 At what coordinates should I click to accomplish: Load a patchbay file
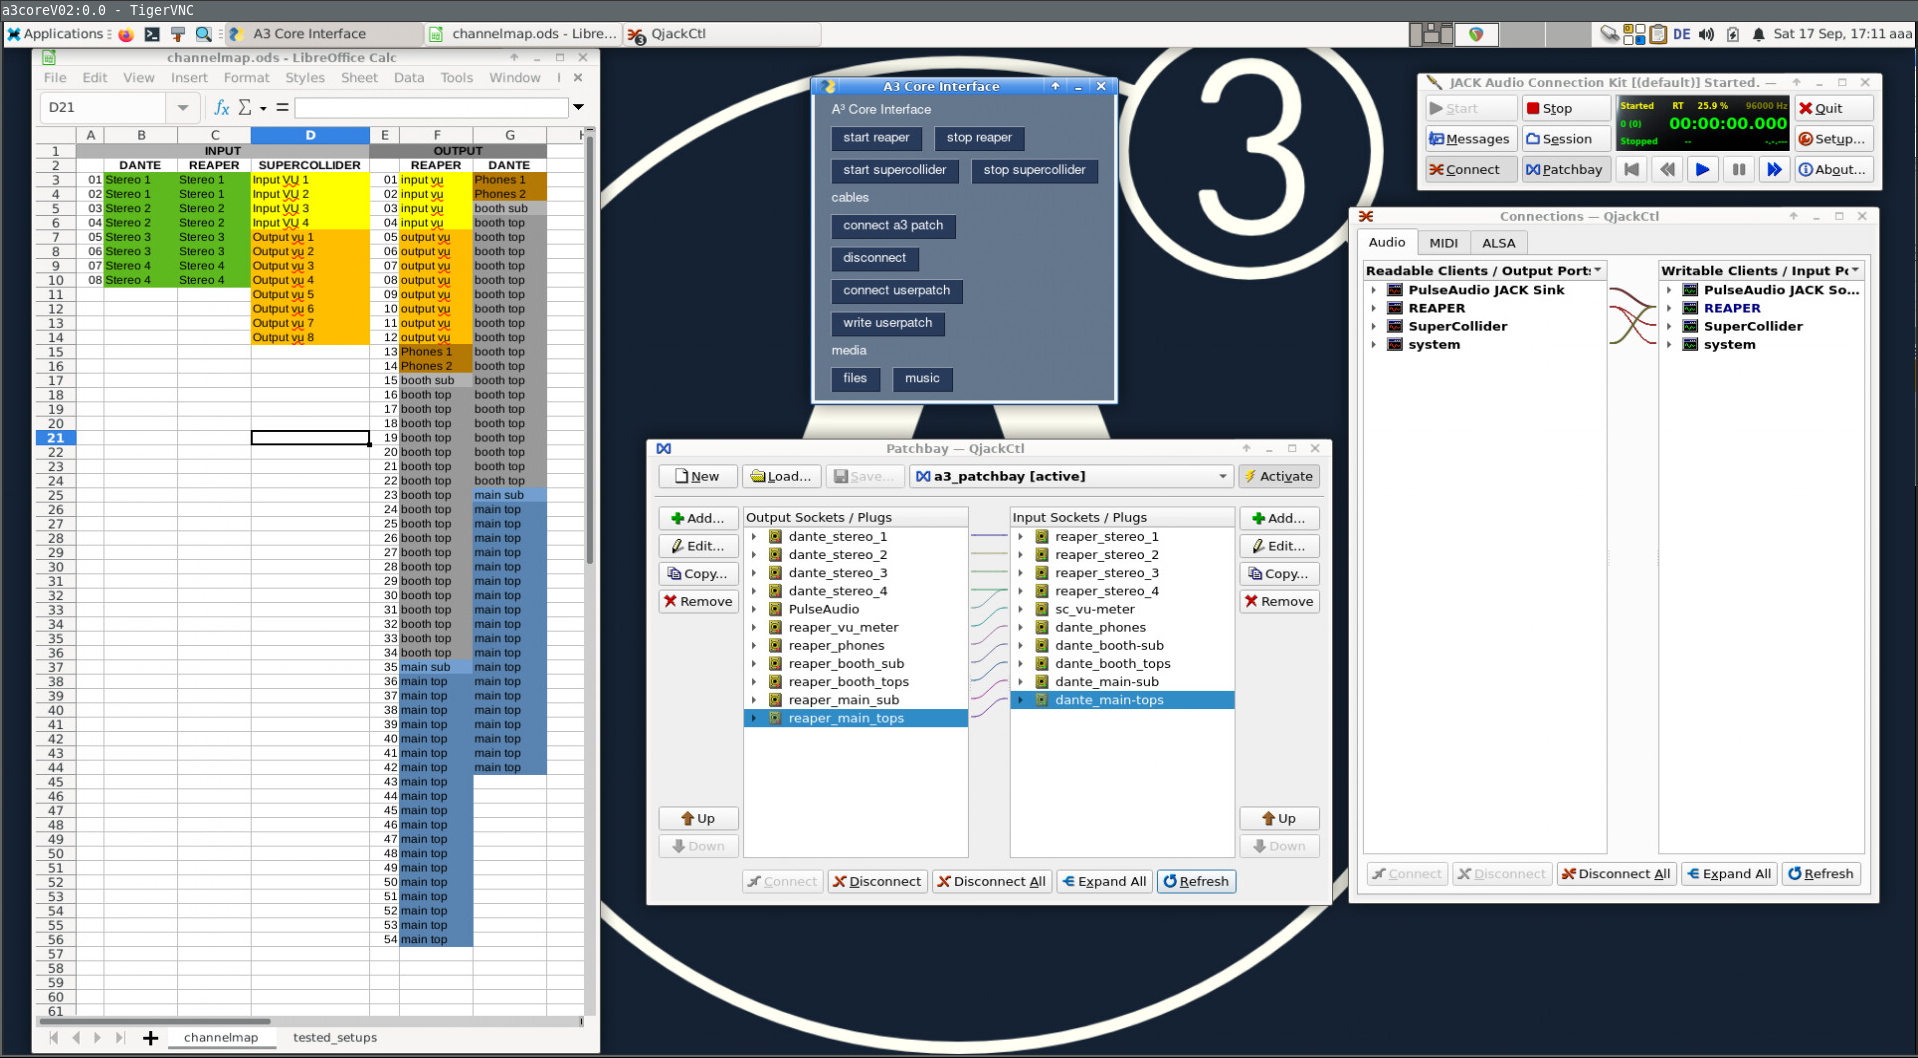781,476
